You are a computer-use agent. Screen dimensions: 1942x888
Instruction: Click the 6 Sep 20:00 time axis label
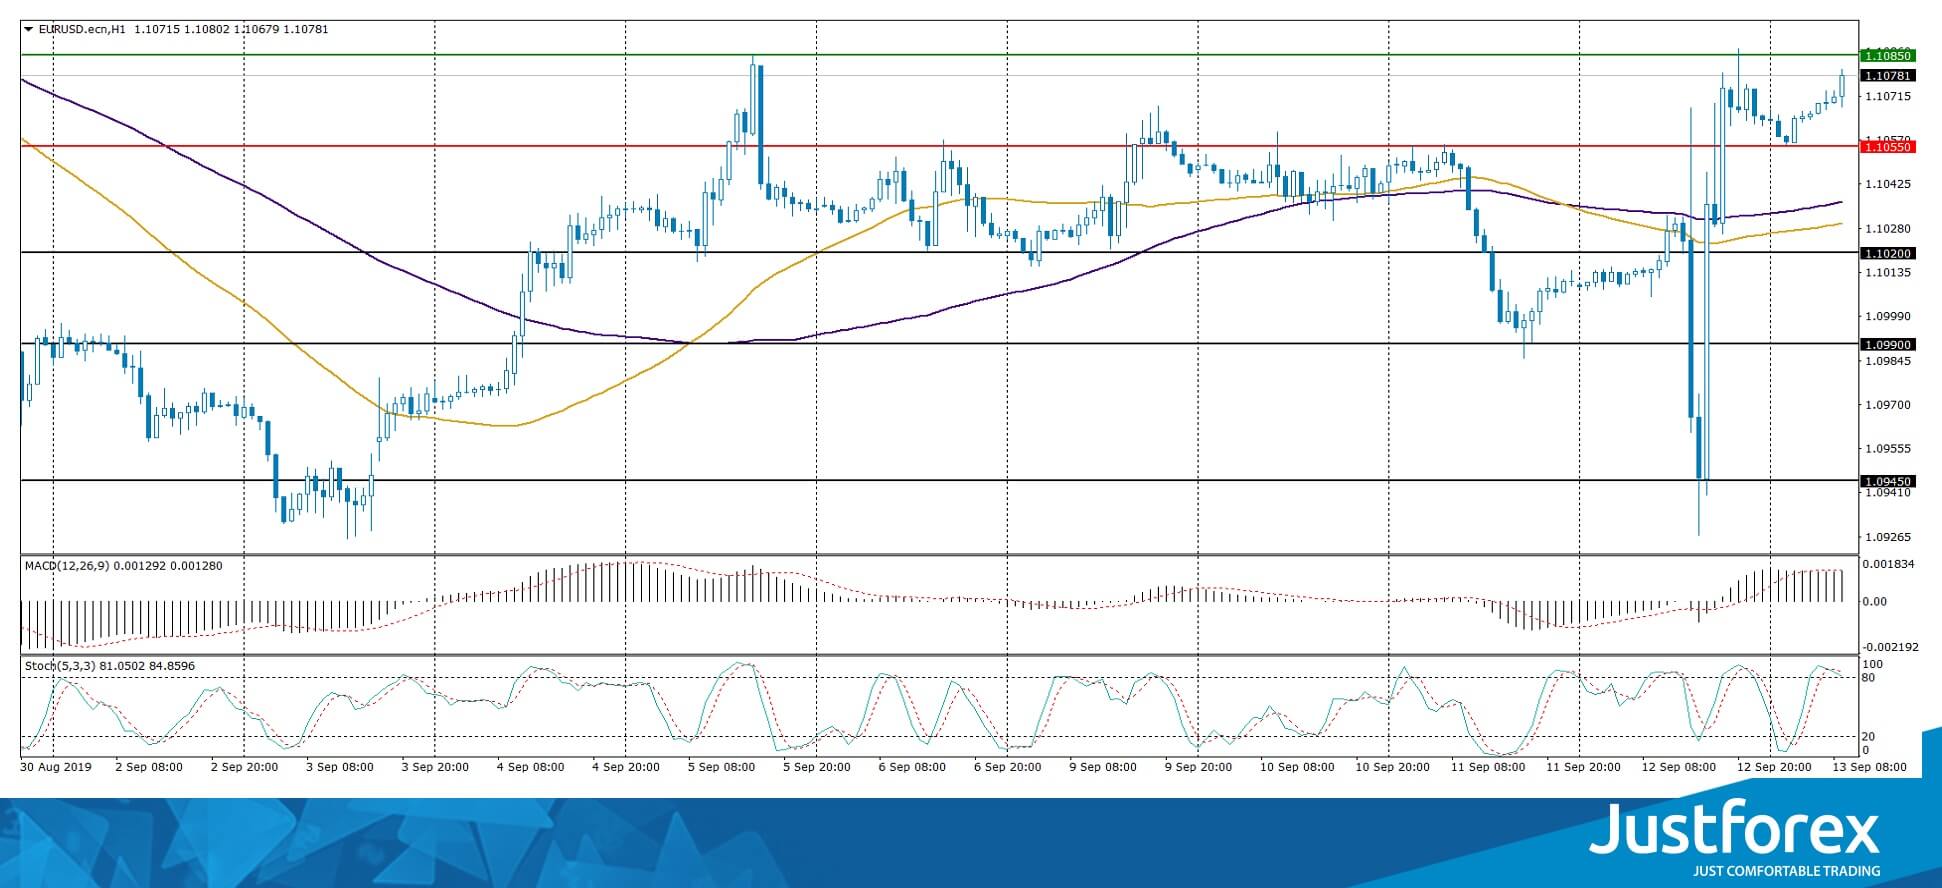point(1008,768)
